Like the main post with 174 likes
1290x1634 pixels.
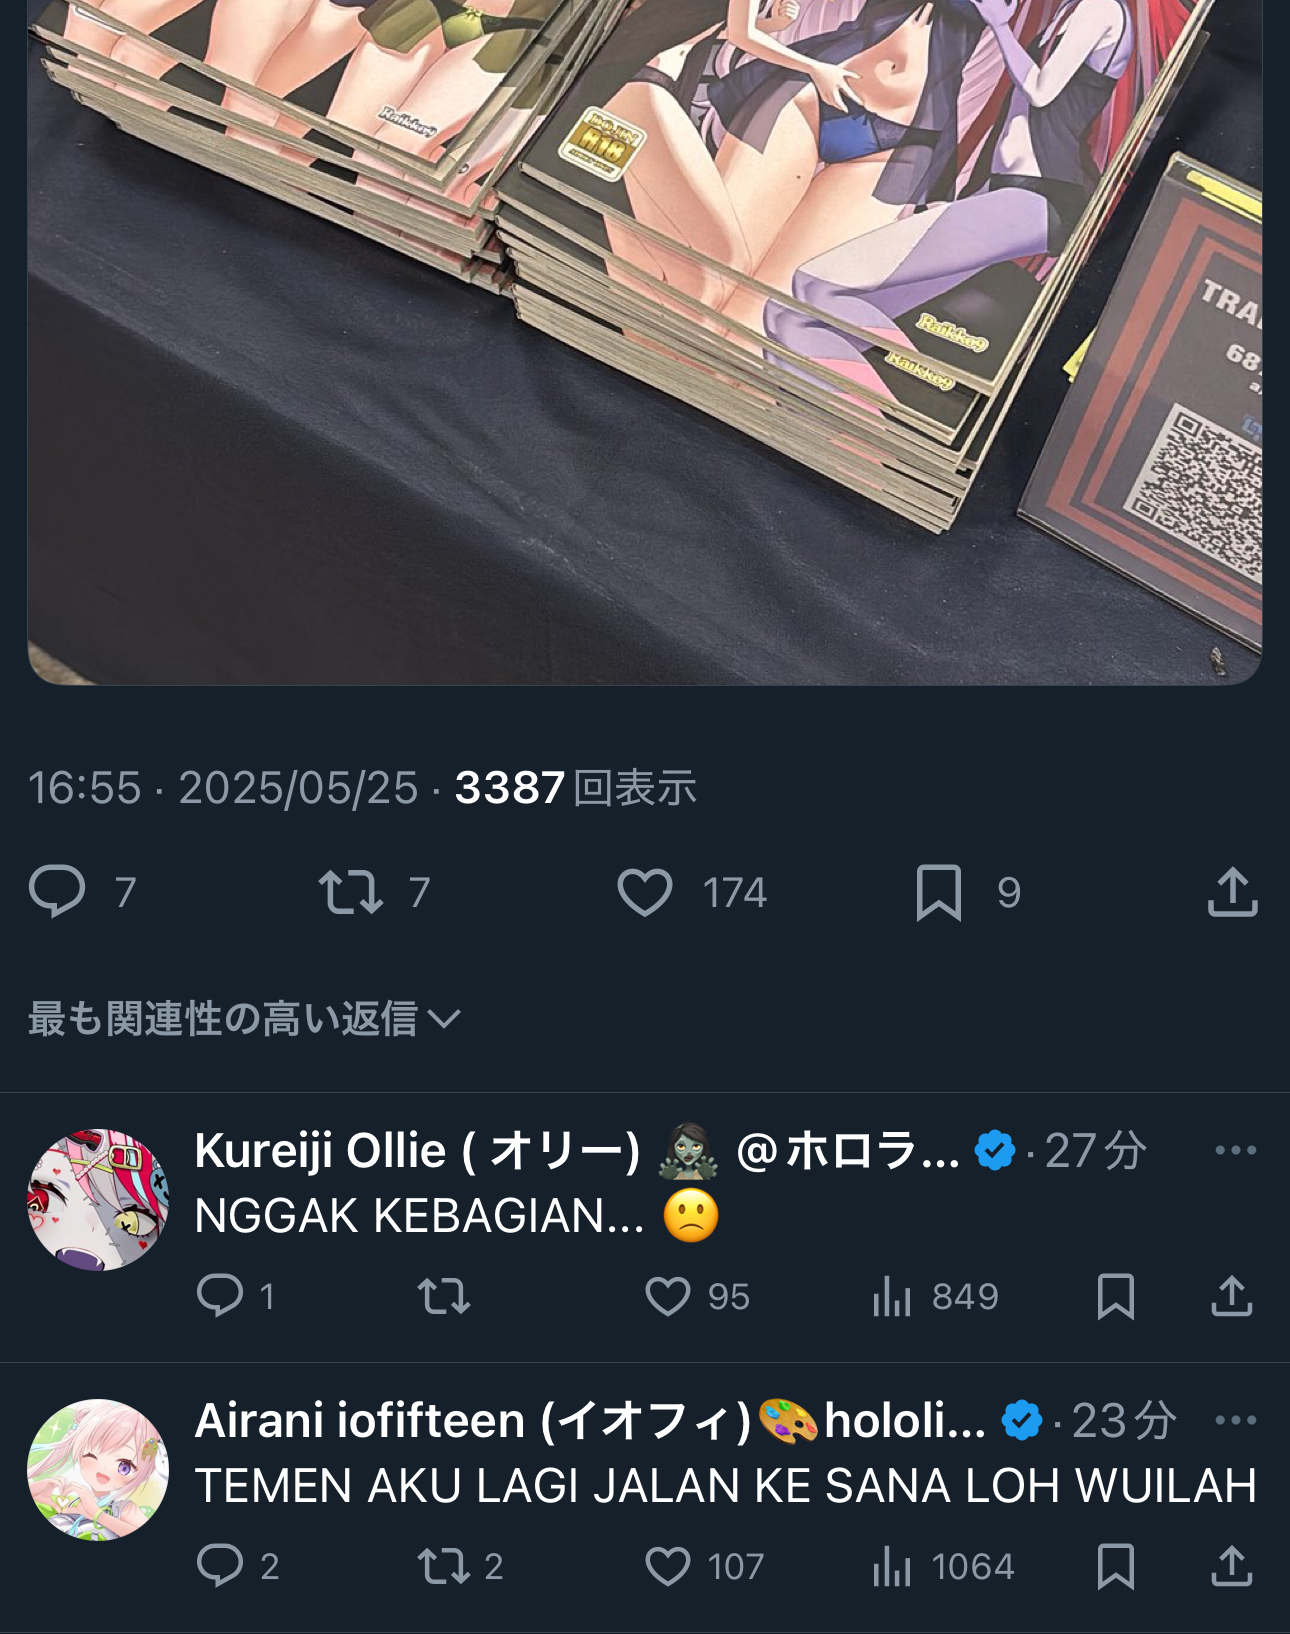645,892
